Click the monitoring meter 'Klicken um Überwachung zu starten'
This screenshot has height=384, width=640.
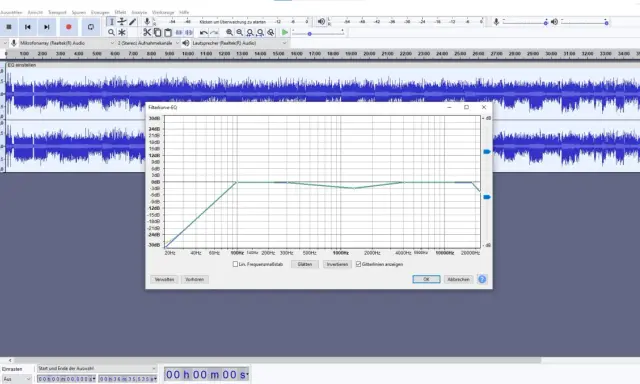coord(233,22)
